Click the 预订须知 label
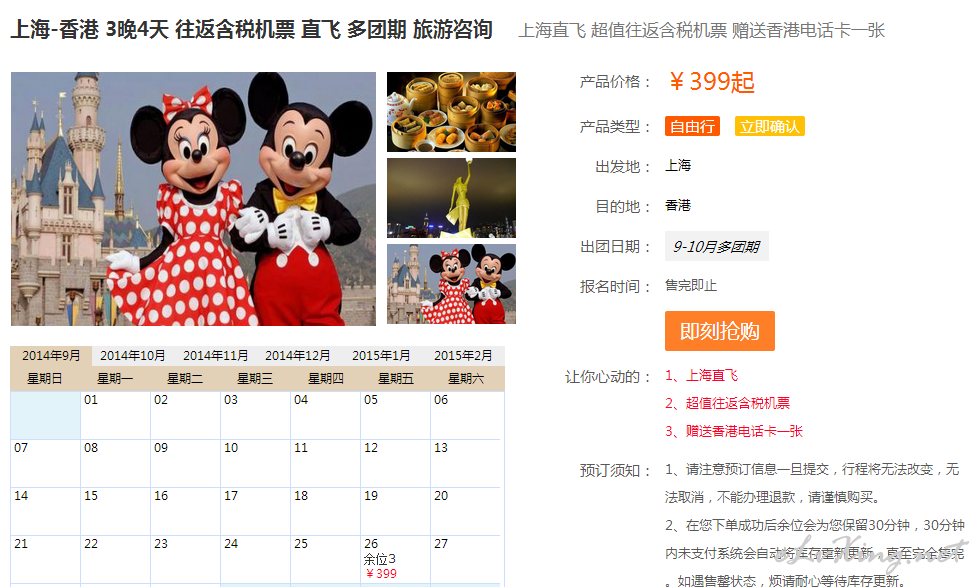Image resolution: width=979 pixels, height=587 pixels. [x=616, y=470]
